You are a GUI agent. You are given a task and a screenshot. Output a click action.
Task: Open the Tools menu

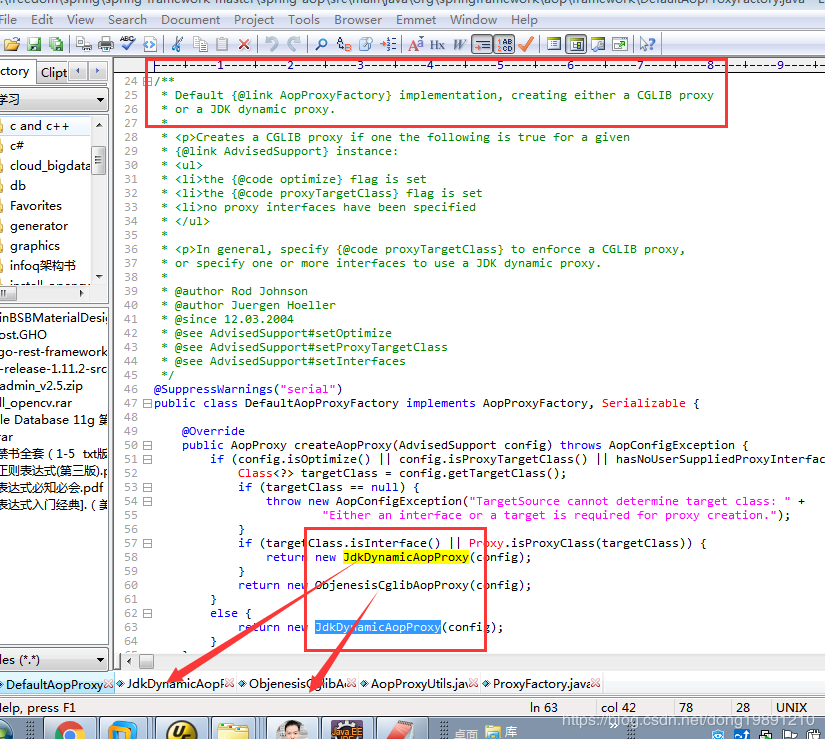click(304, 20)
